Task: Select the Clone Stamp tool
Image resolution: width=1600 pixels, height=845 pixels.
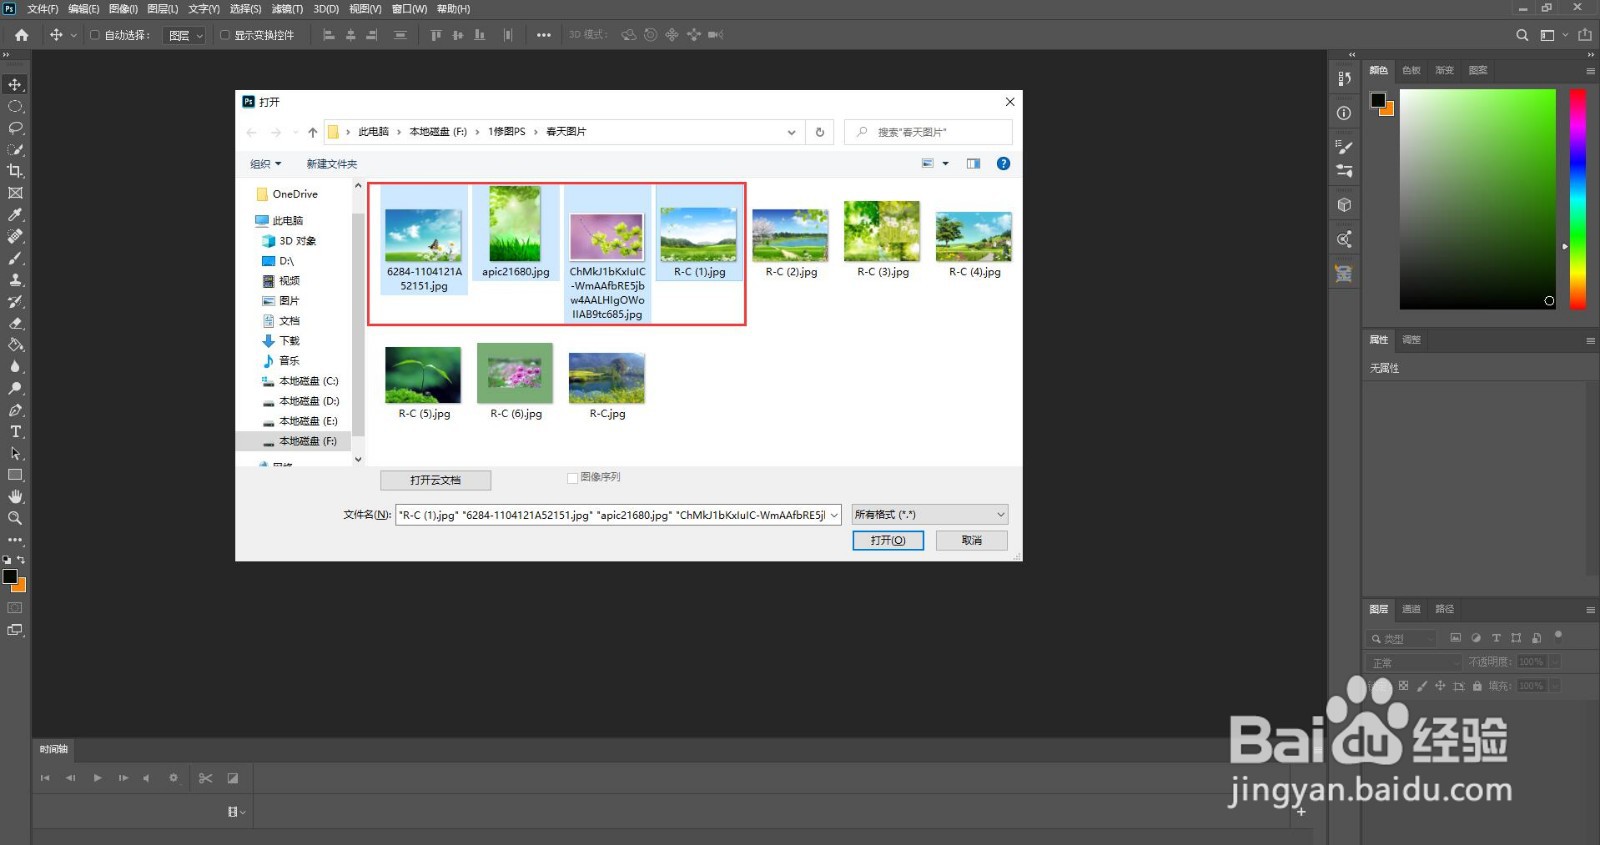Action: click(x=15, y=280)
